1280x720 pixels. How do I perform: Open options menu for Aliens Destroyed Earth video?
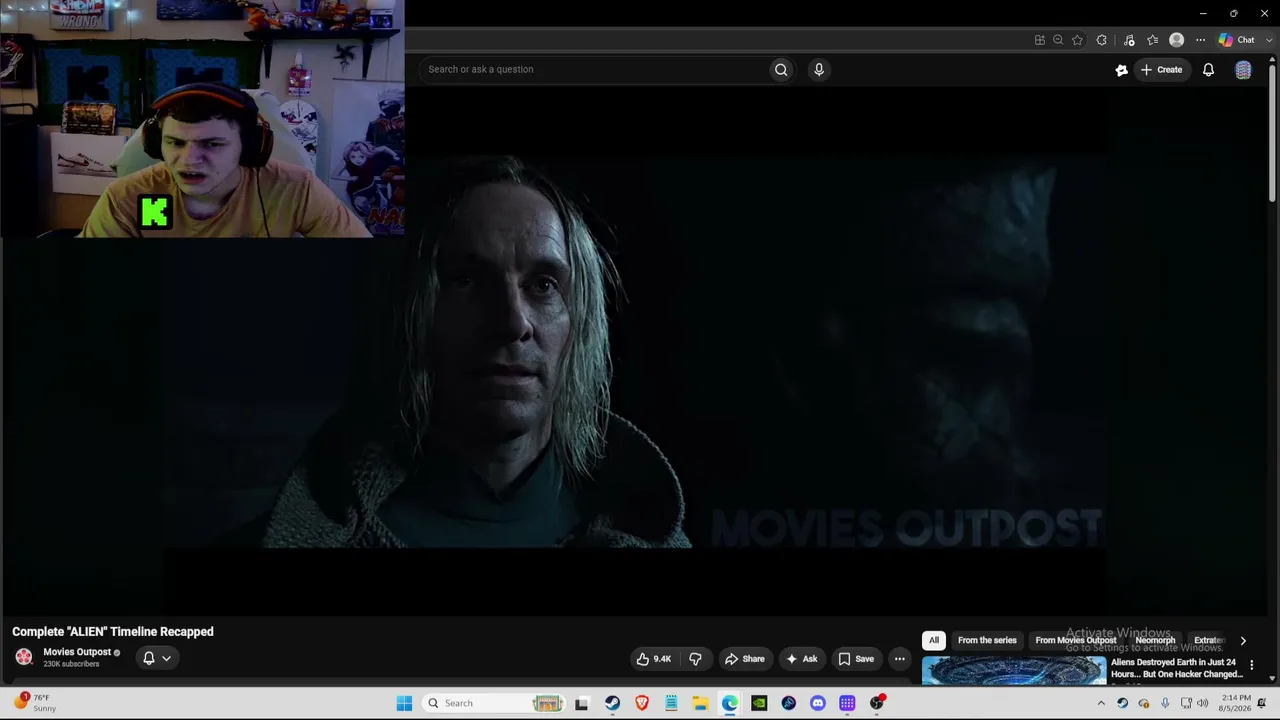(x=1251, y=665)
